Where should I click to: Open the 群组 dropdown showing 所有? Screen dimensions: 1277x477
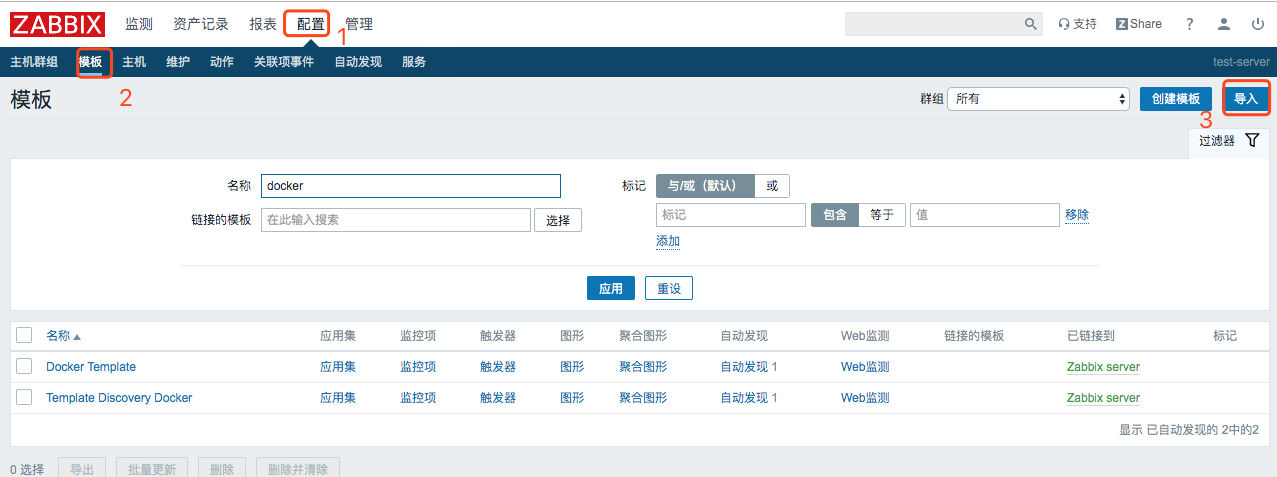pyautogui.click(x=1038, y=99)
